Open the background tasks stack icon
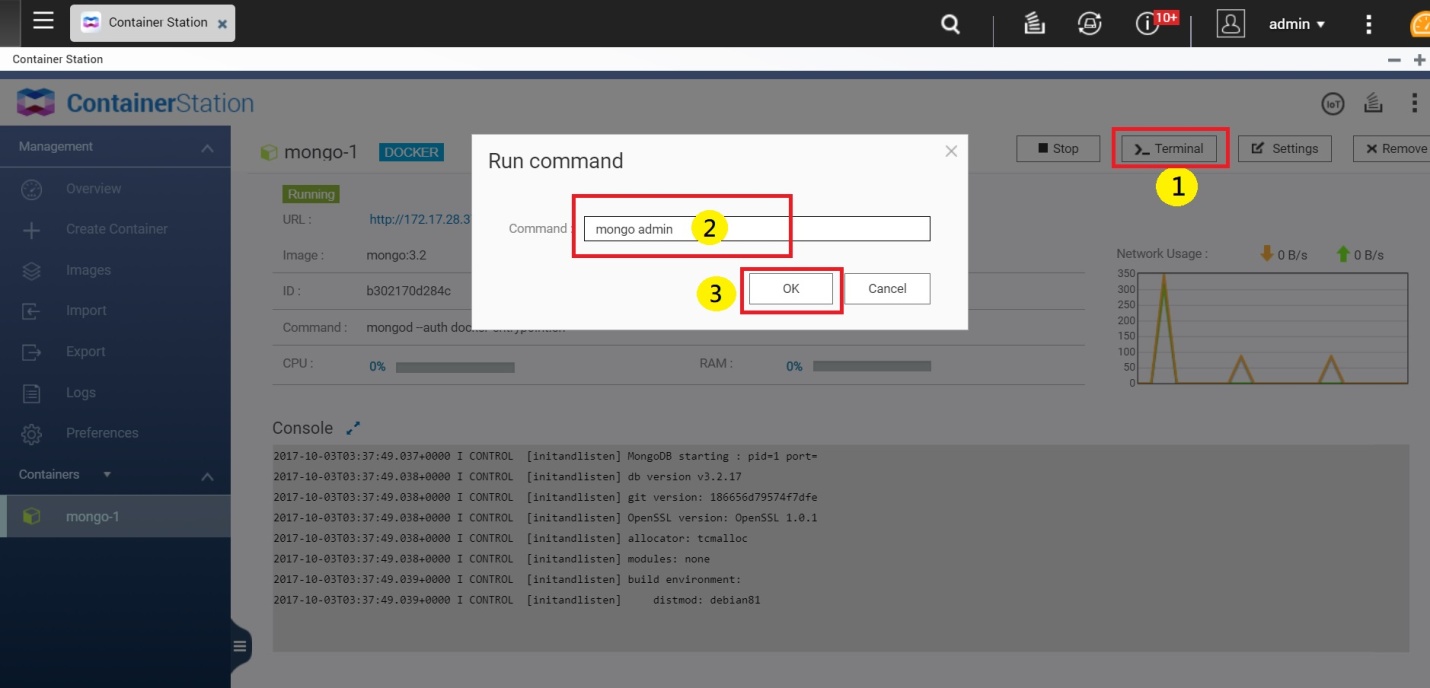1430x688 pixels. tap(1035, 23)
